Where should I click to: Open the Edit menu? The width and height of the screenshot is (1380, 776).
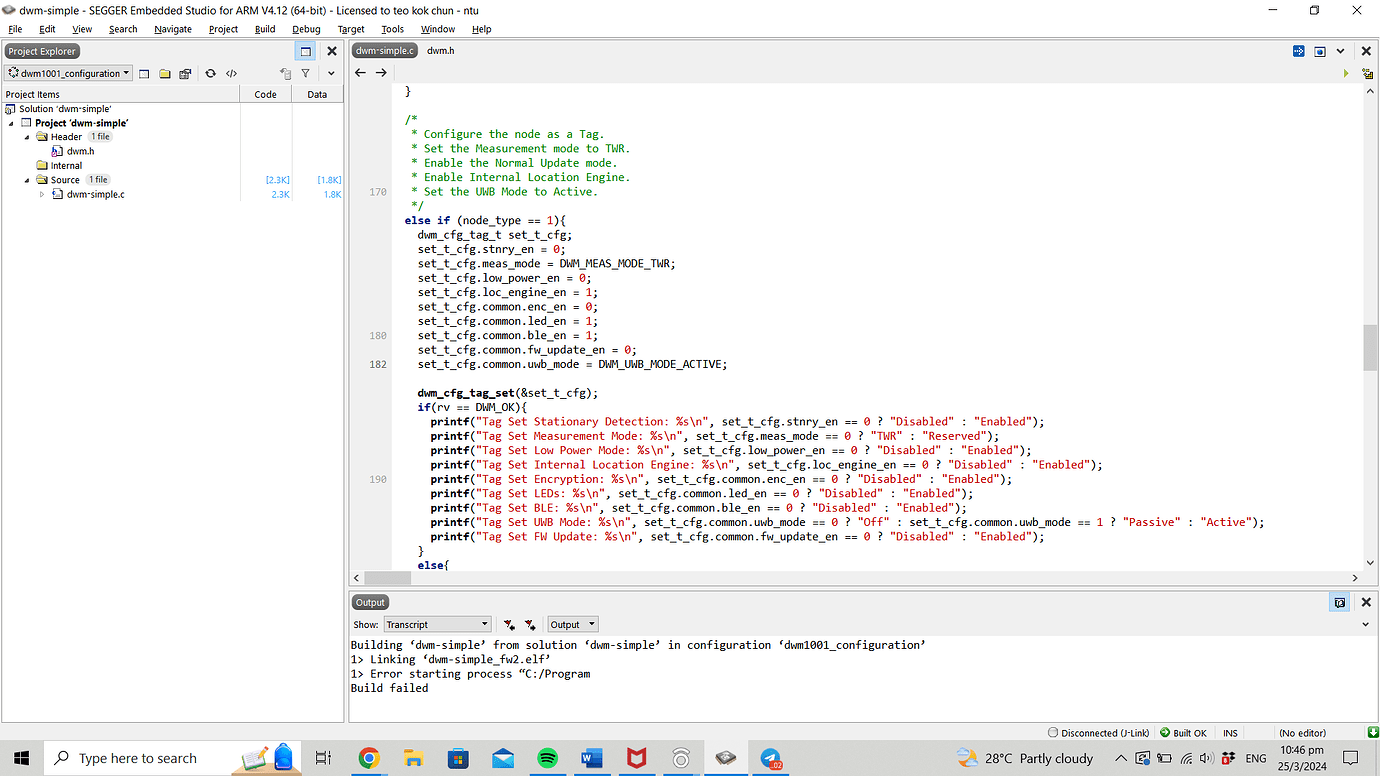[x=47, y=29]
